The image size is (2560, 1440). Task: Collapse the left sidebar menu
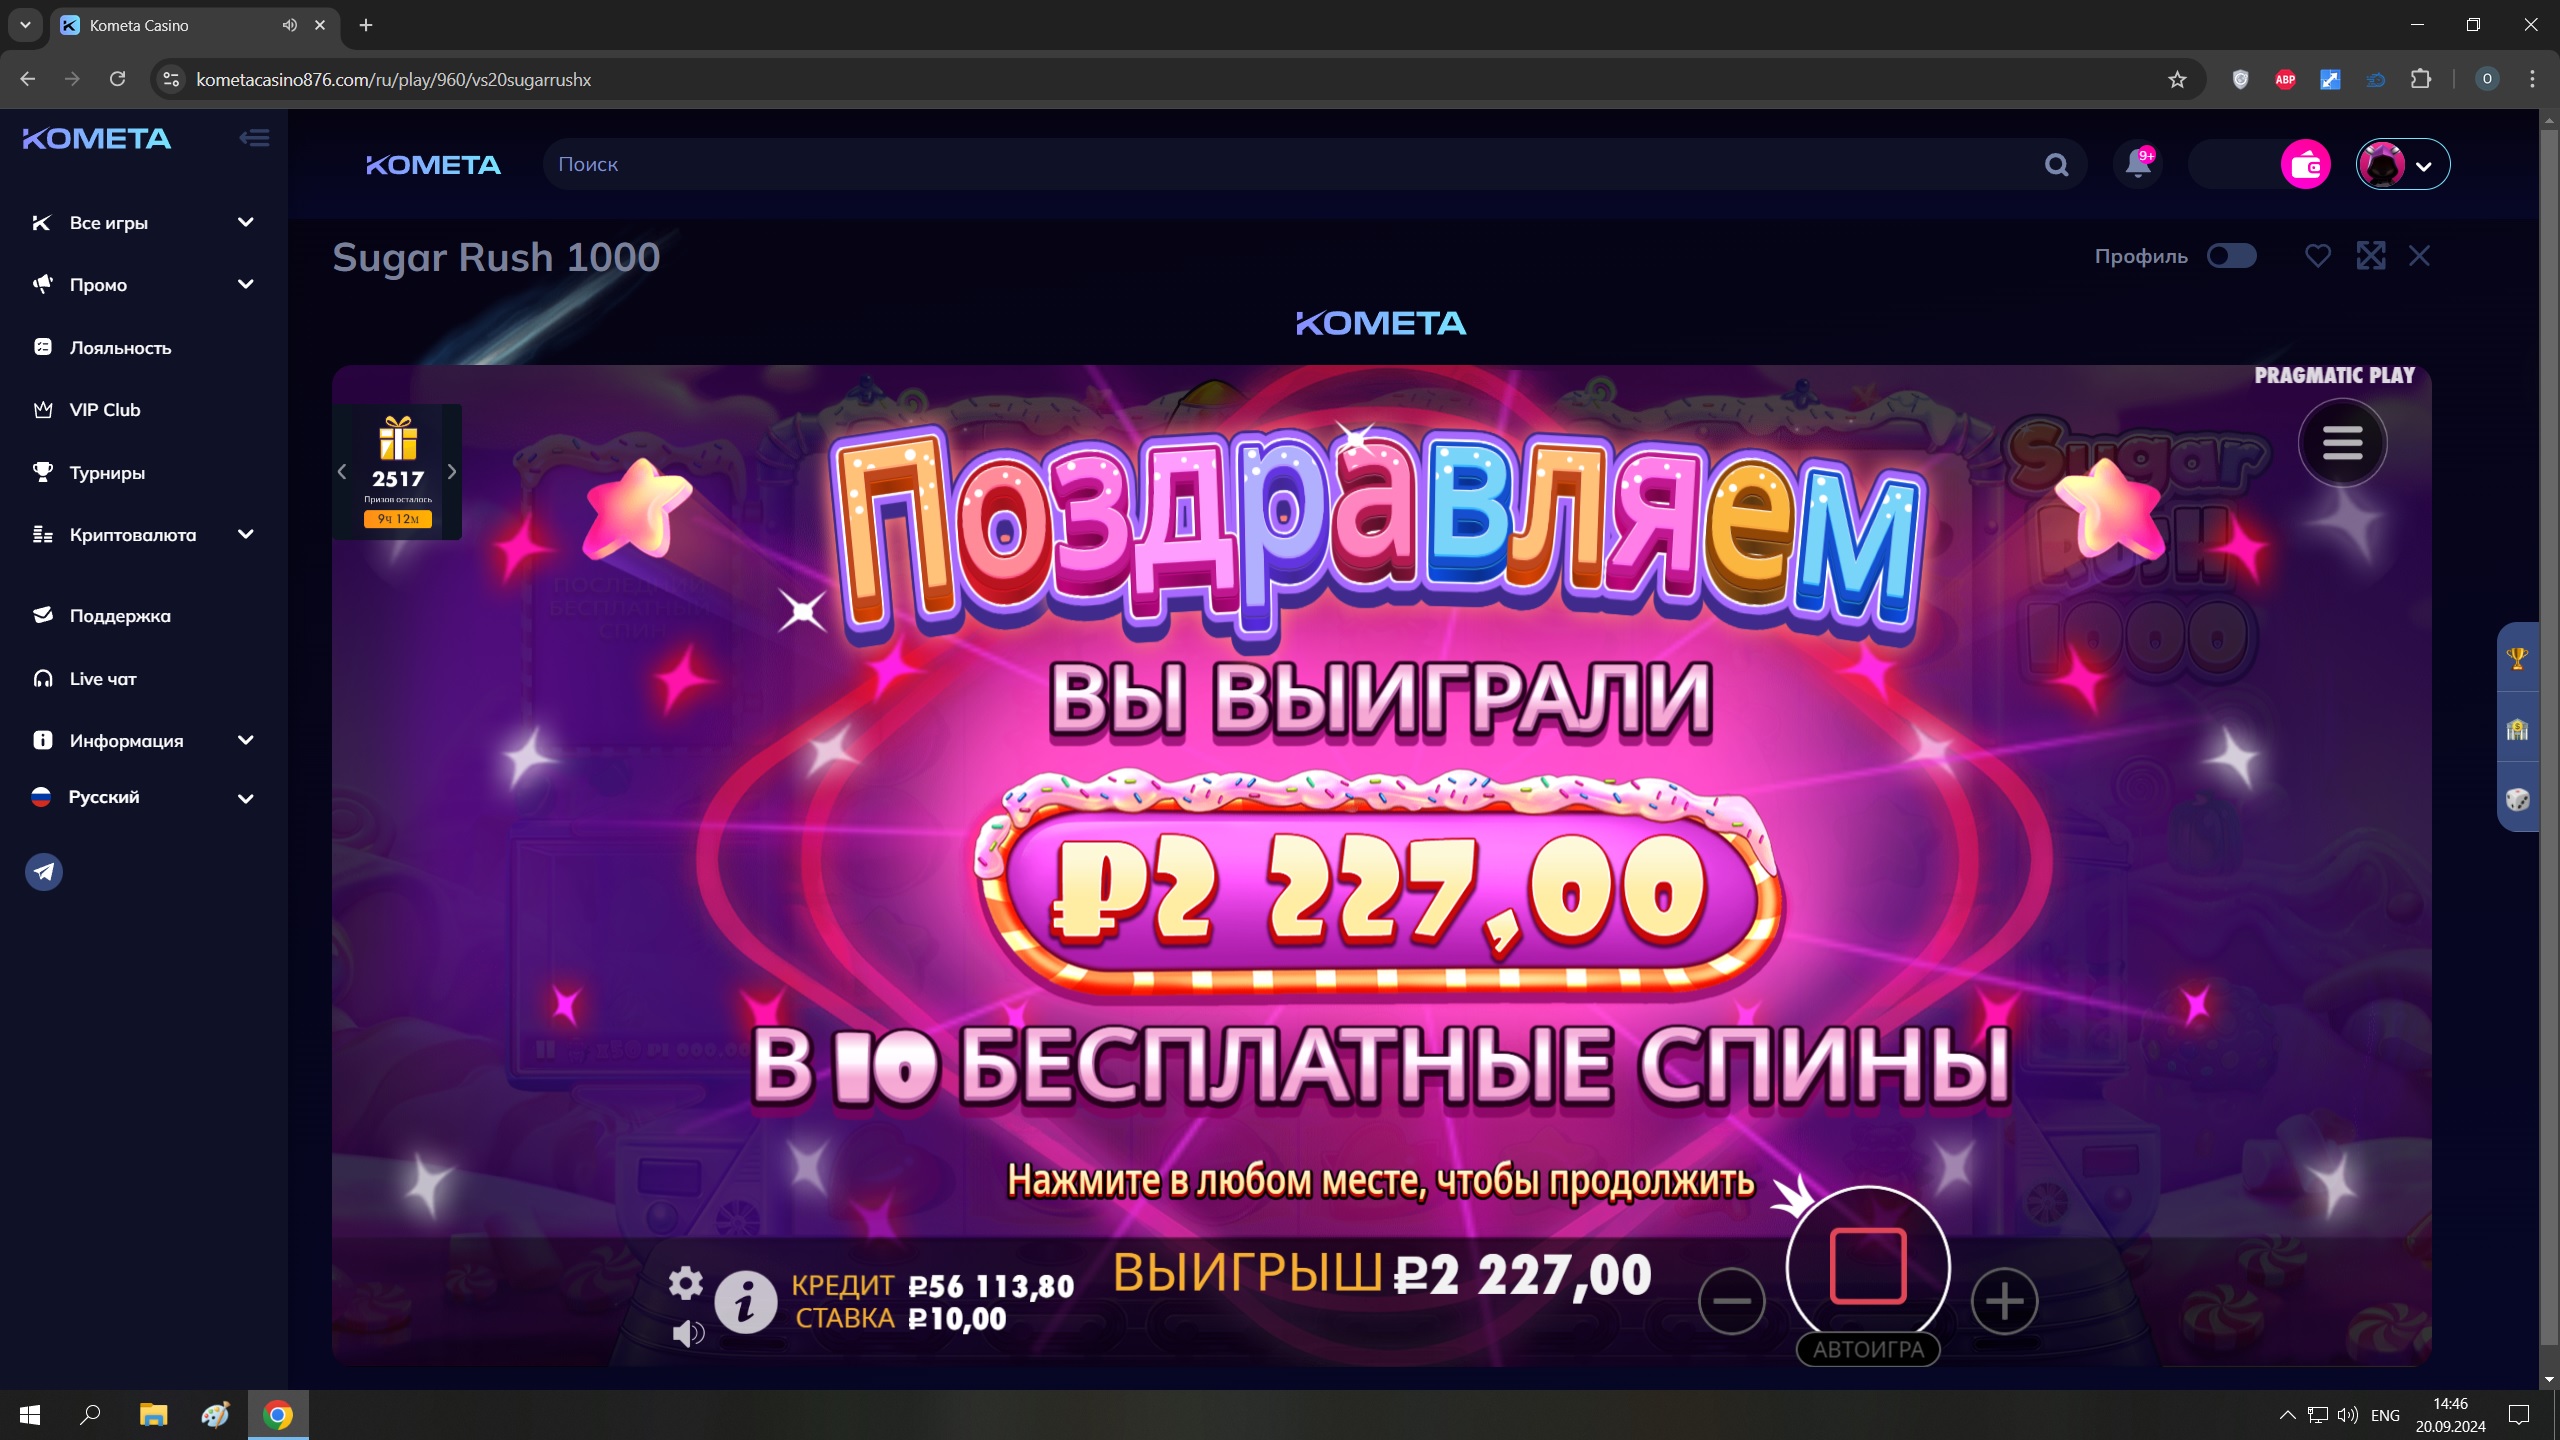(254, 138)
